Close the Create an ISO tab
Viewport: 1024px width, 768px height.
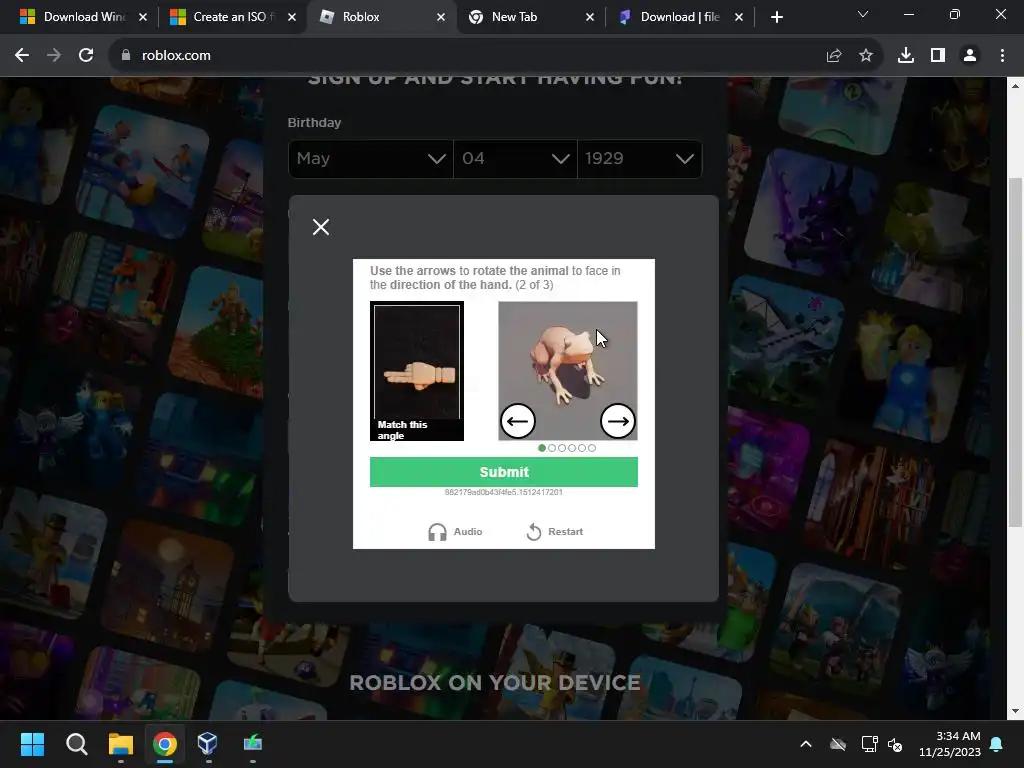tap(292, 18)
